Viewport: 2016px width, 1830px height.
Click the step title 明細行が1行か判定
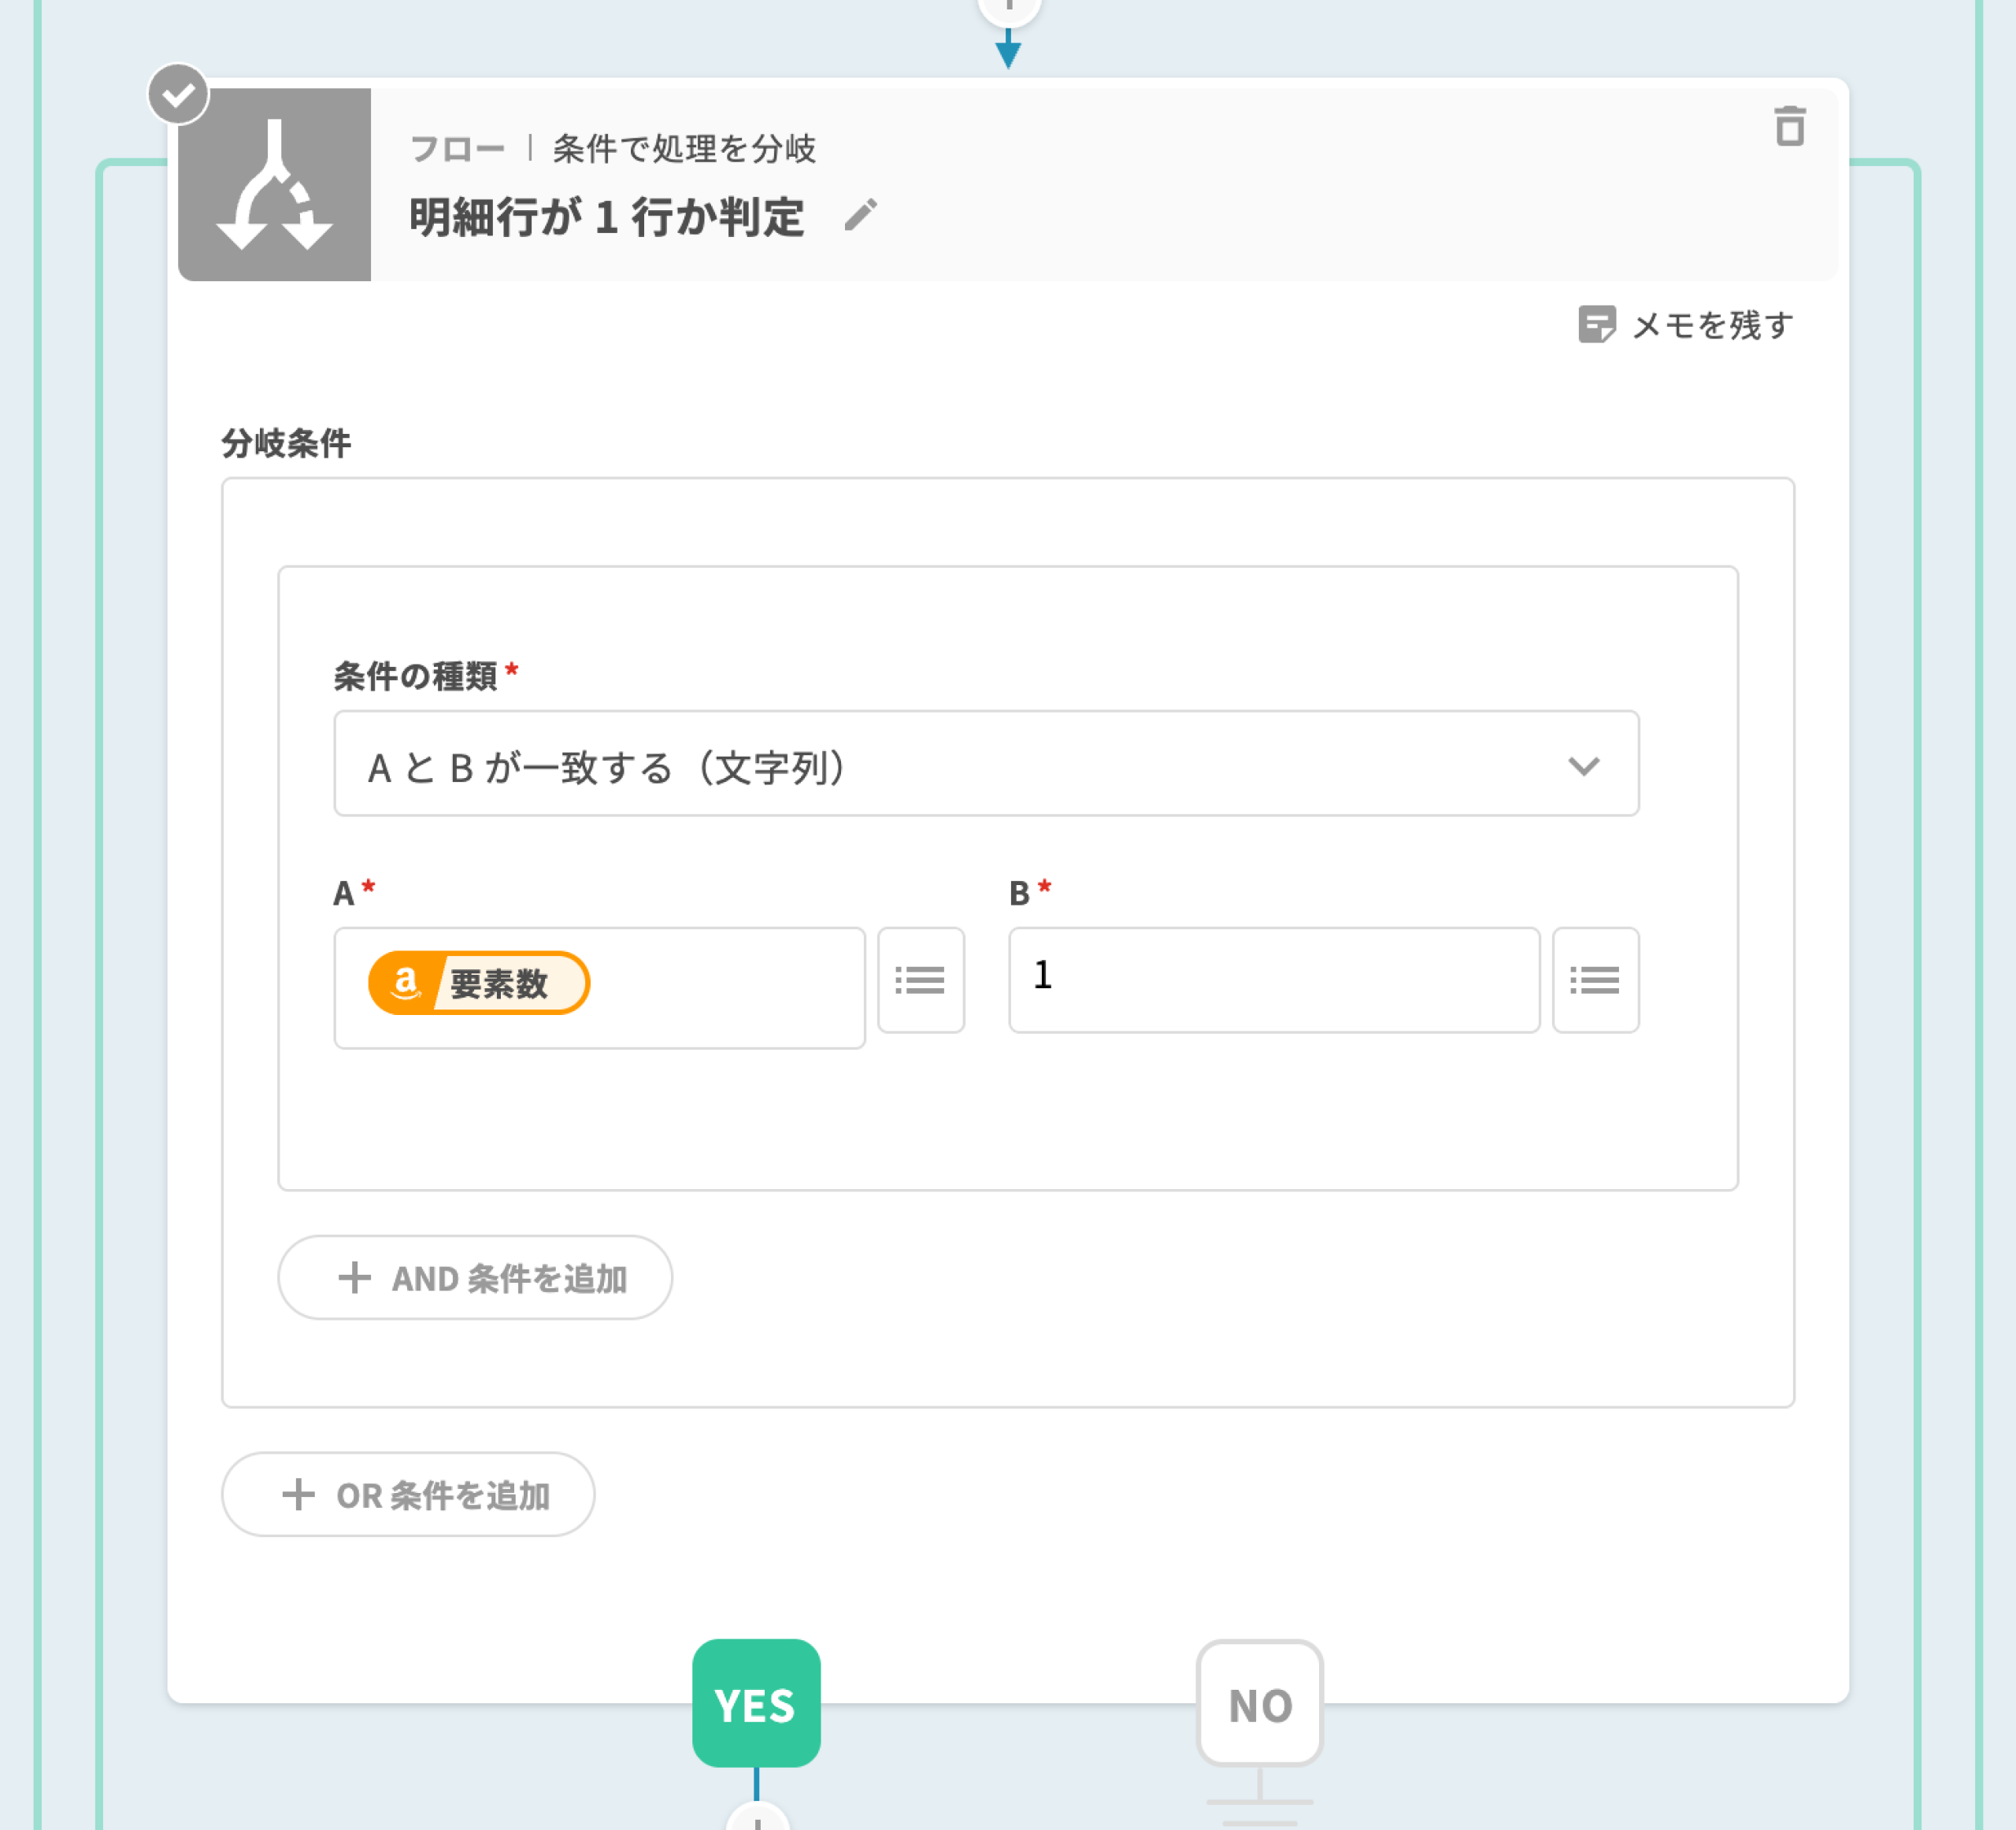coord(606,217)
